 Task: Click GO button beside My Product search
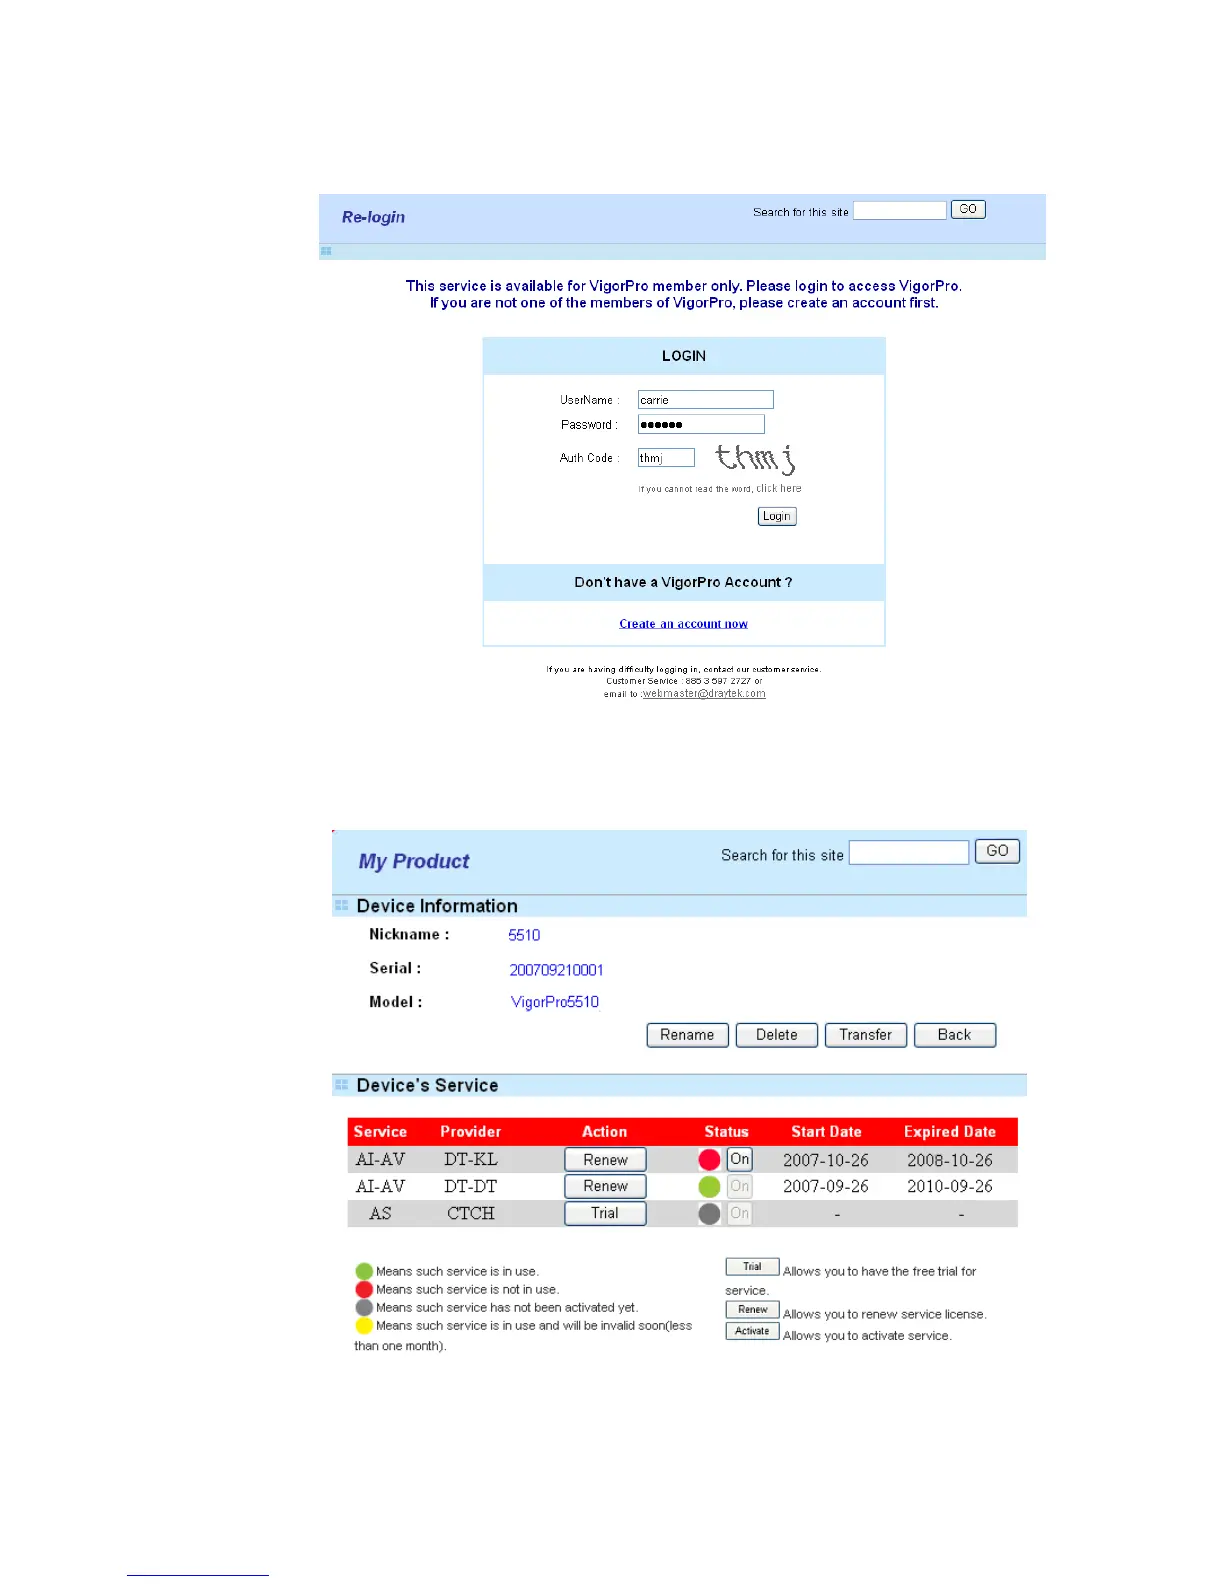click(997, 851)
